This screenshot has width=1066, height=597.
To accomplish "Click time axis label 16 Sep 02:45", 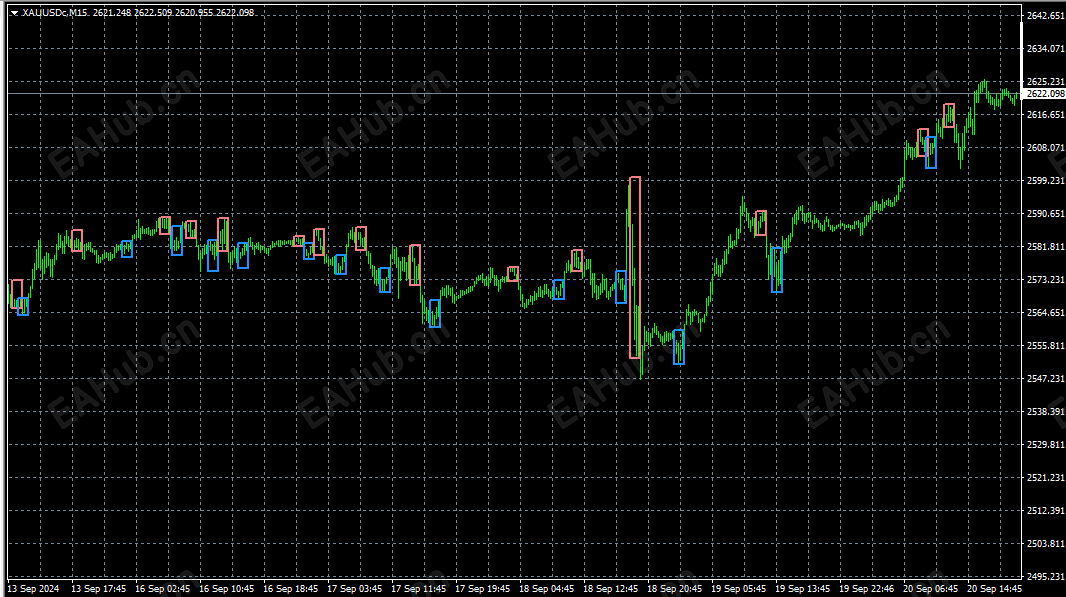I will pyautogui.click(x=162, y=589).
